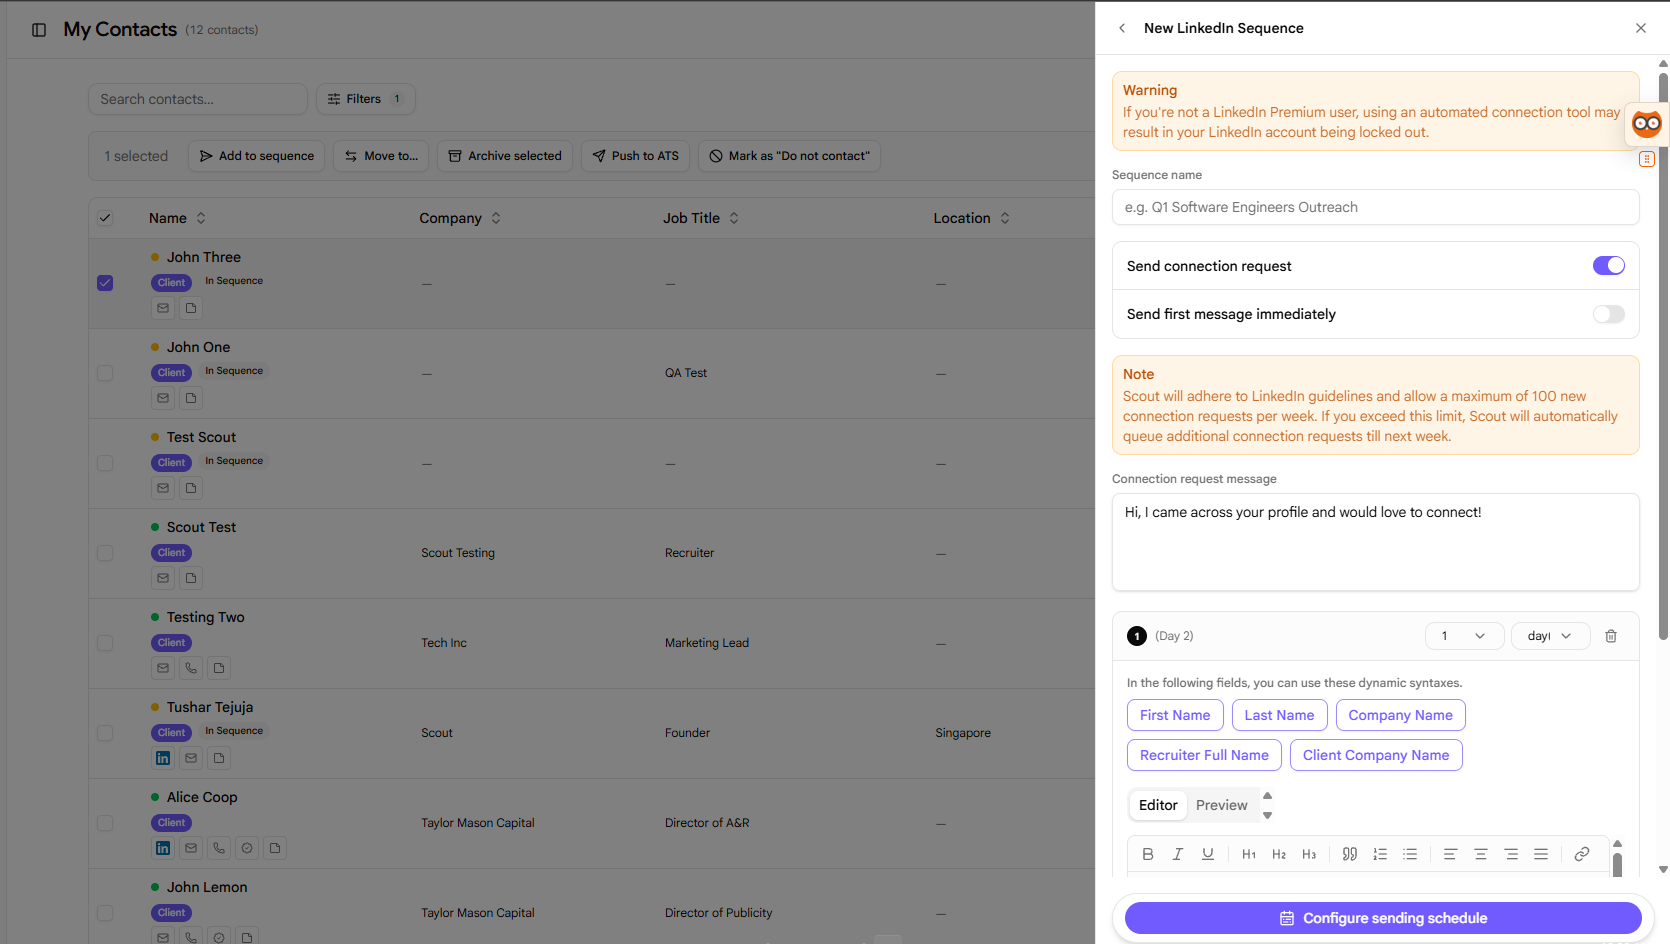Select the Scout Test row checkbox
The height and width of the screenshot is (944, 1670).
(x=105, y=553)
